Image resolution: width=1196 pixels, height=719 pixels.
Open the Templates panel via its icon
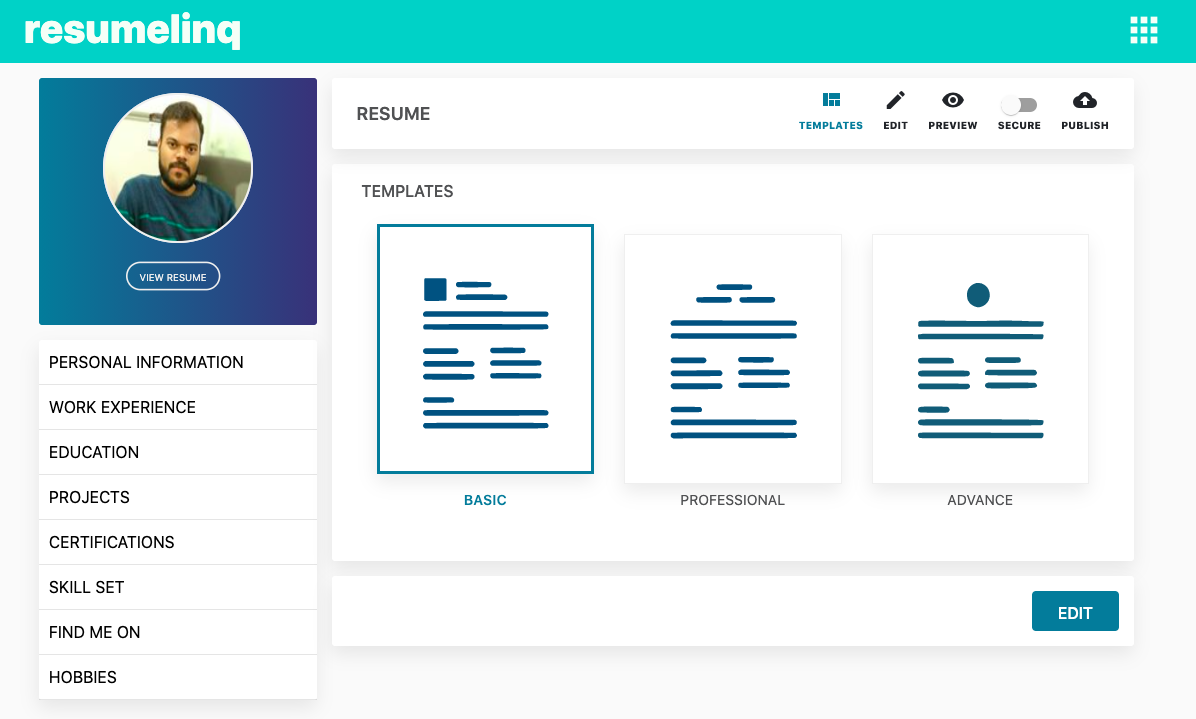831,99
